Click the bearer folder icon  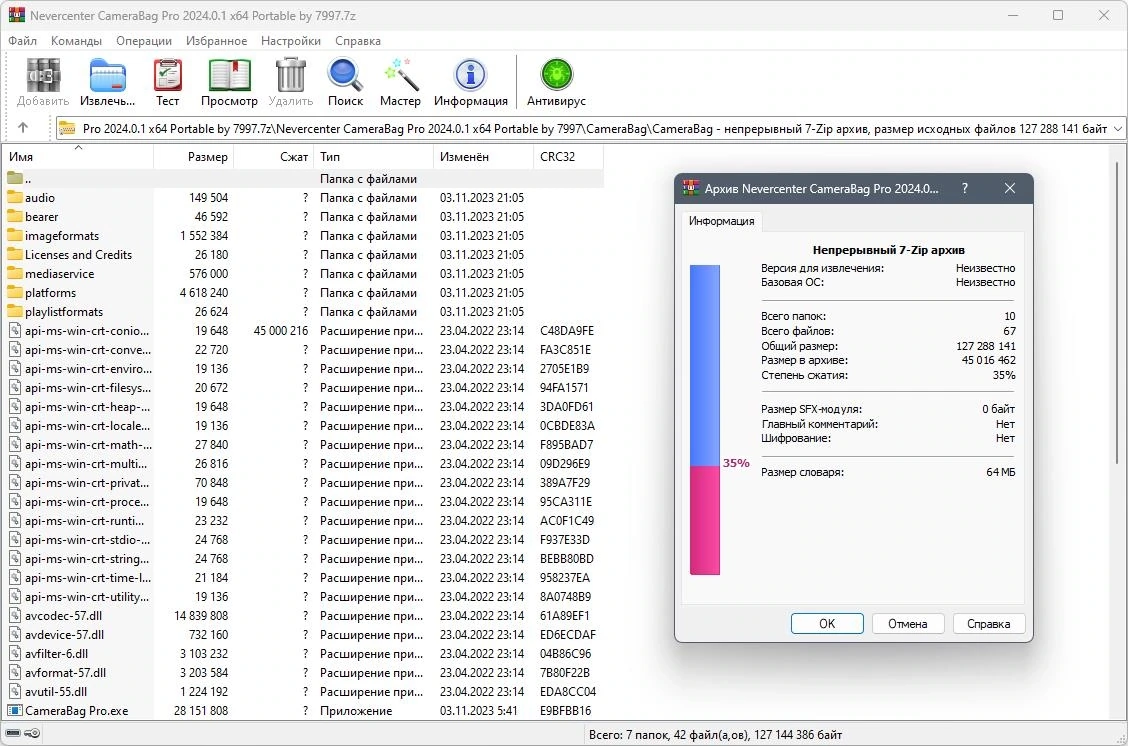pos(15,217)
